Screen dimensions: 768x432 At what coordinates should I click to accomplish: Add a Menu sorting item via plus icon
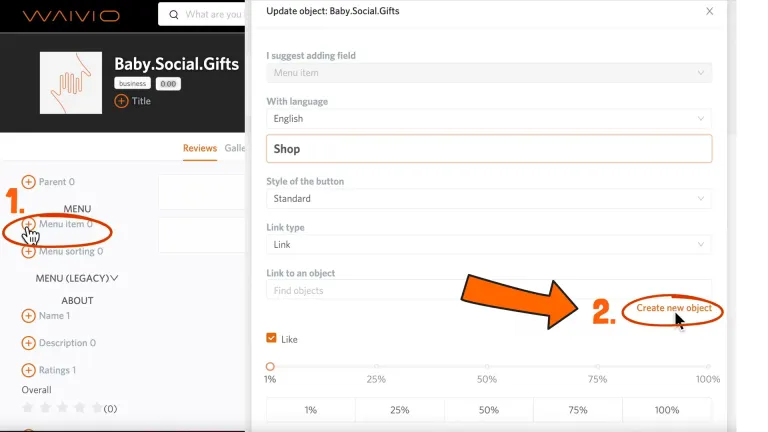pyautogui.click(x=28, y=251)
